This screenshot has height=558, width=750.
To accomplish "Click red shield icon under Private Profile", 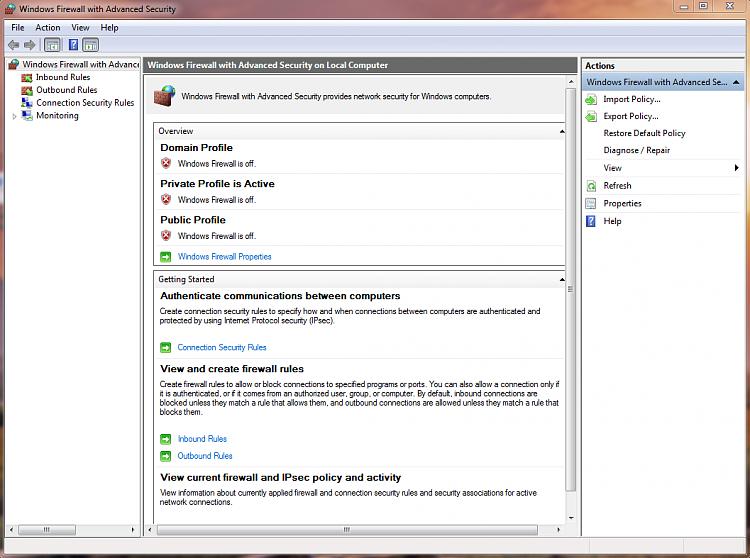I will click(166, 199).
